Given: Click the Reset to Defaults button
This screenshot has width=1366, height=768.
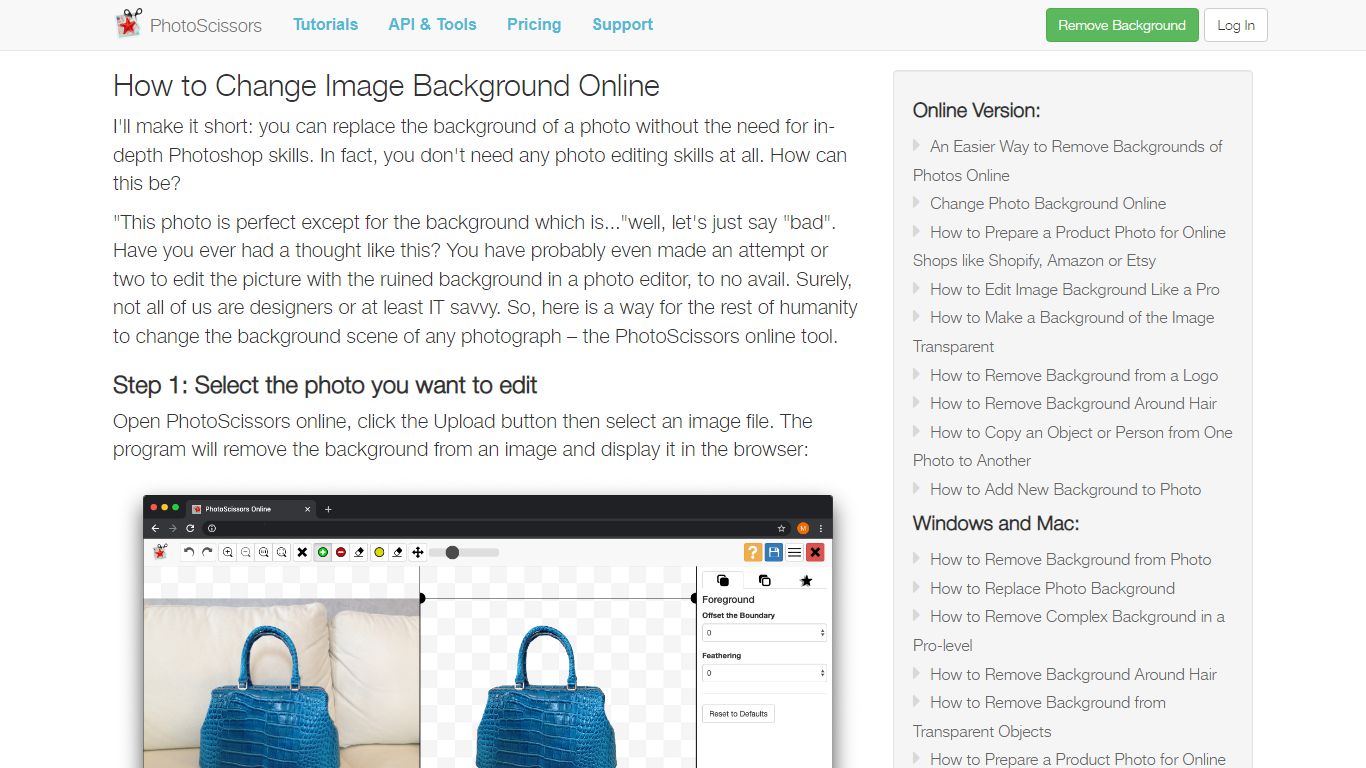Looking at the screenshot, I should [x=739, y=714].
